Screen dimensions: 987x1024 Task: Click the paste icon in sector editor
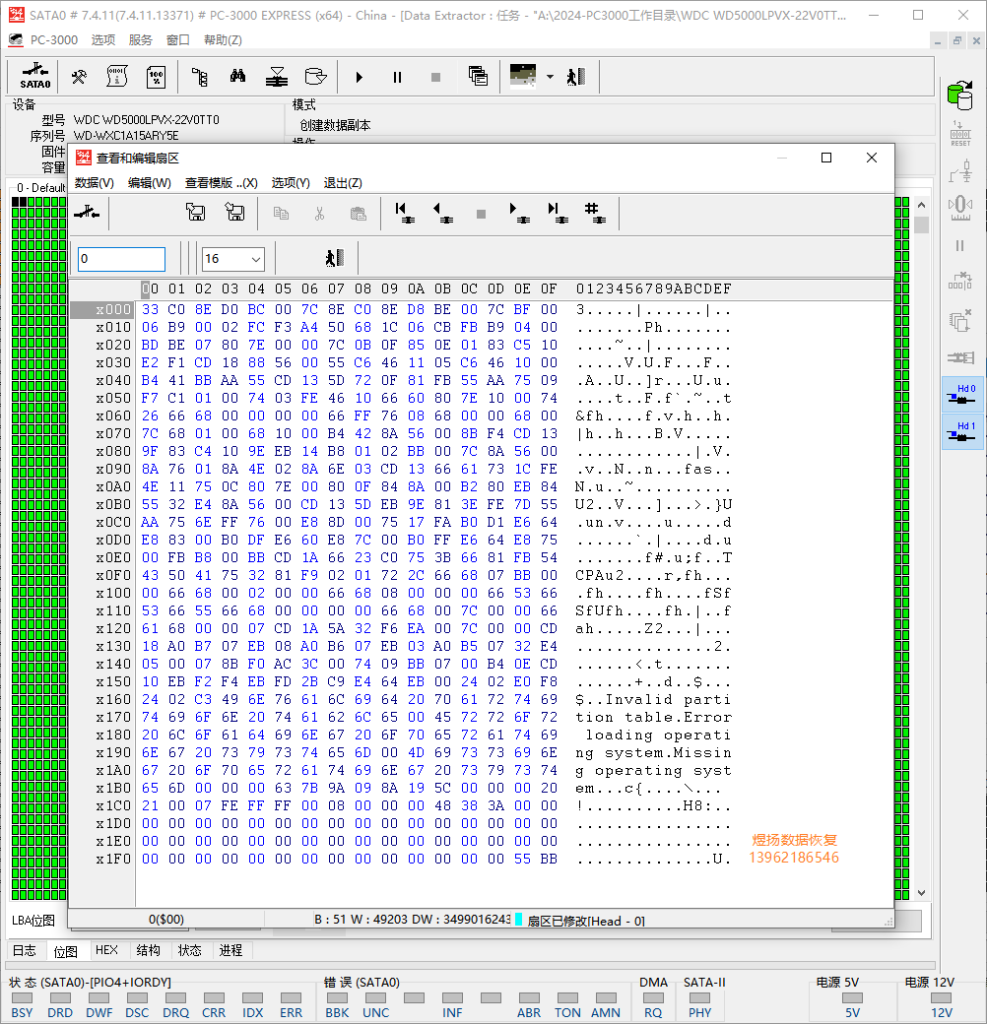358,214
